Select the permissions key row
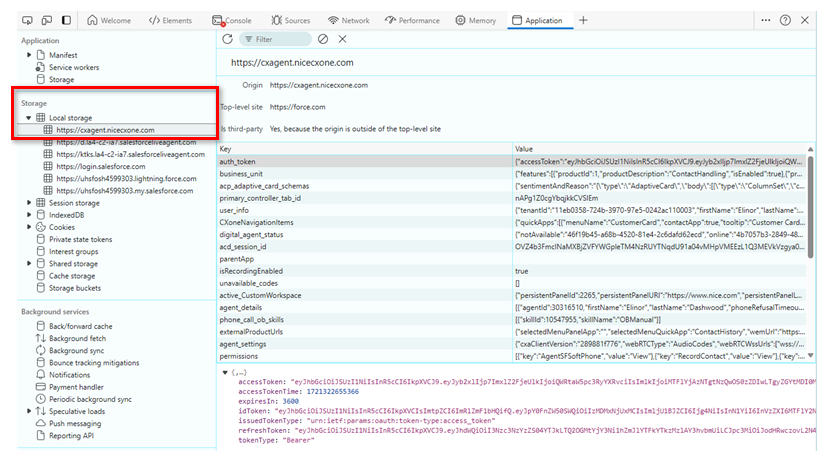This screenshot has height=463, width=829. click(x=512, y=356)
